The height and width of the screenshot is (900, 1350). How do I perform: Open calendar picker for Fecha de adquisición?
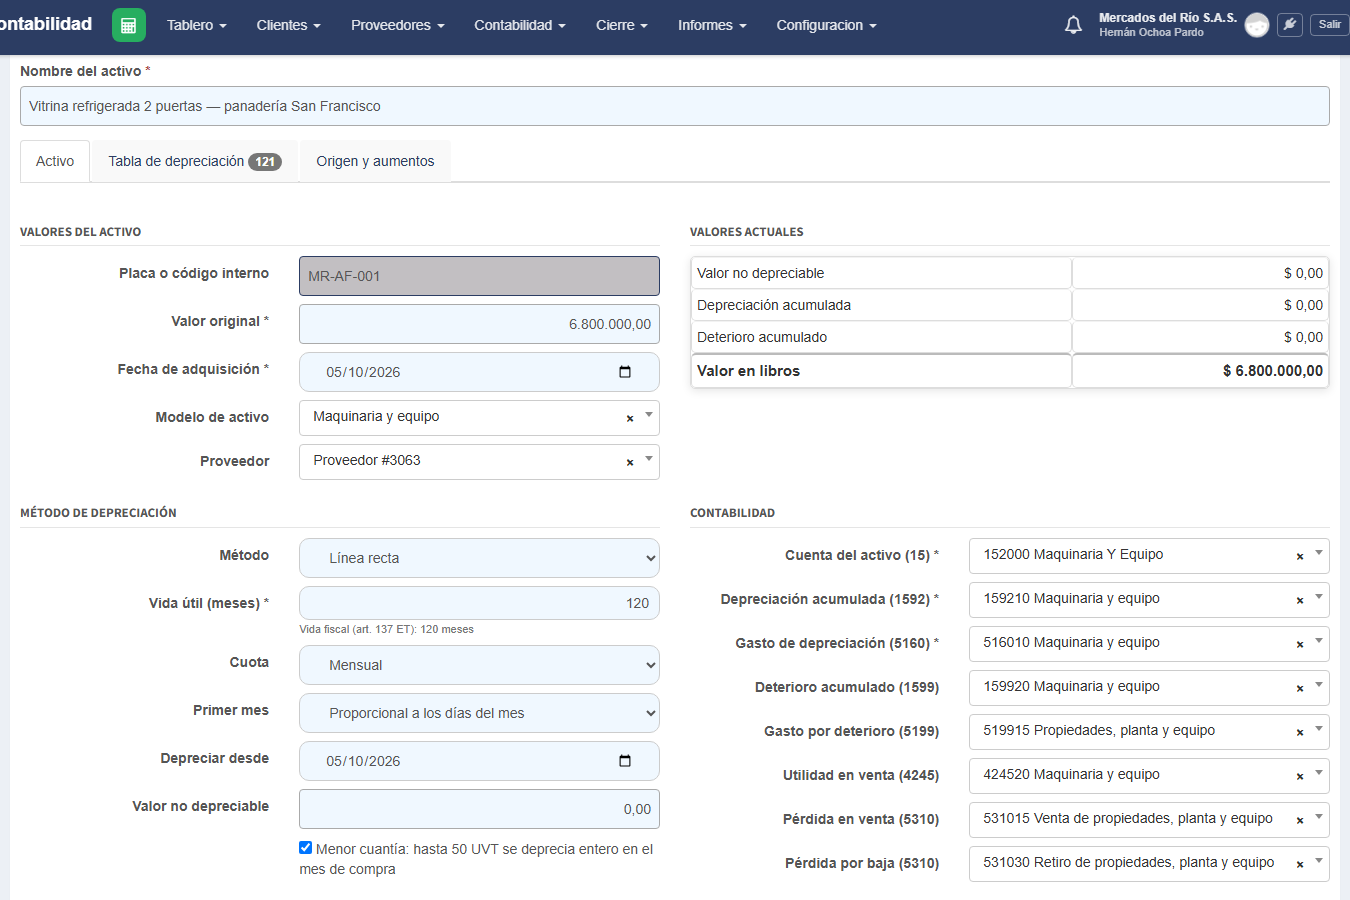pyautogui.click(x=625, y=372)
